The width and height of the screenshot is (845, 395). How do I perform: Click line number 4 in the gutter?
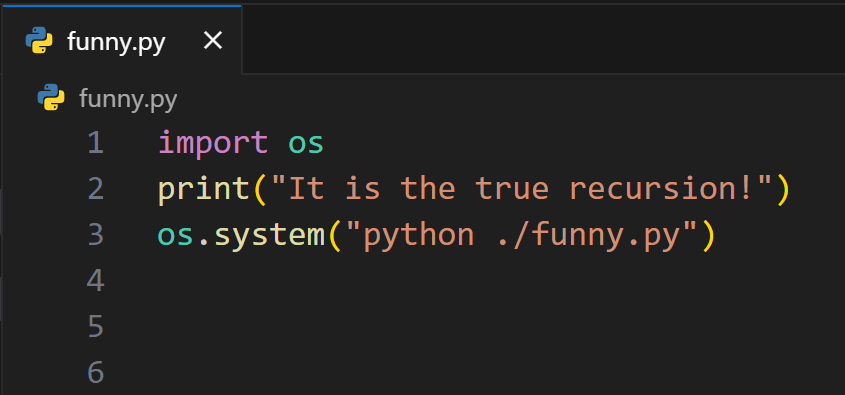pos(95,281)
